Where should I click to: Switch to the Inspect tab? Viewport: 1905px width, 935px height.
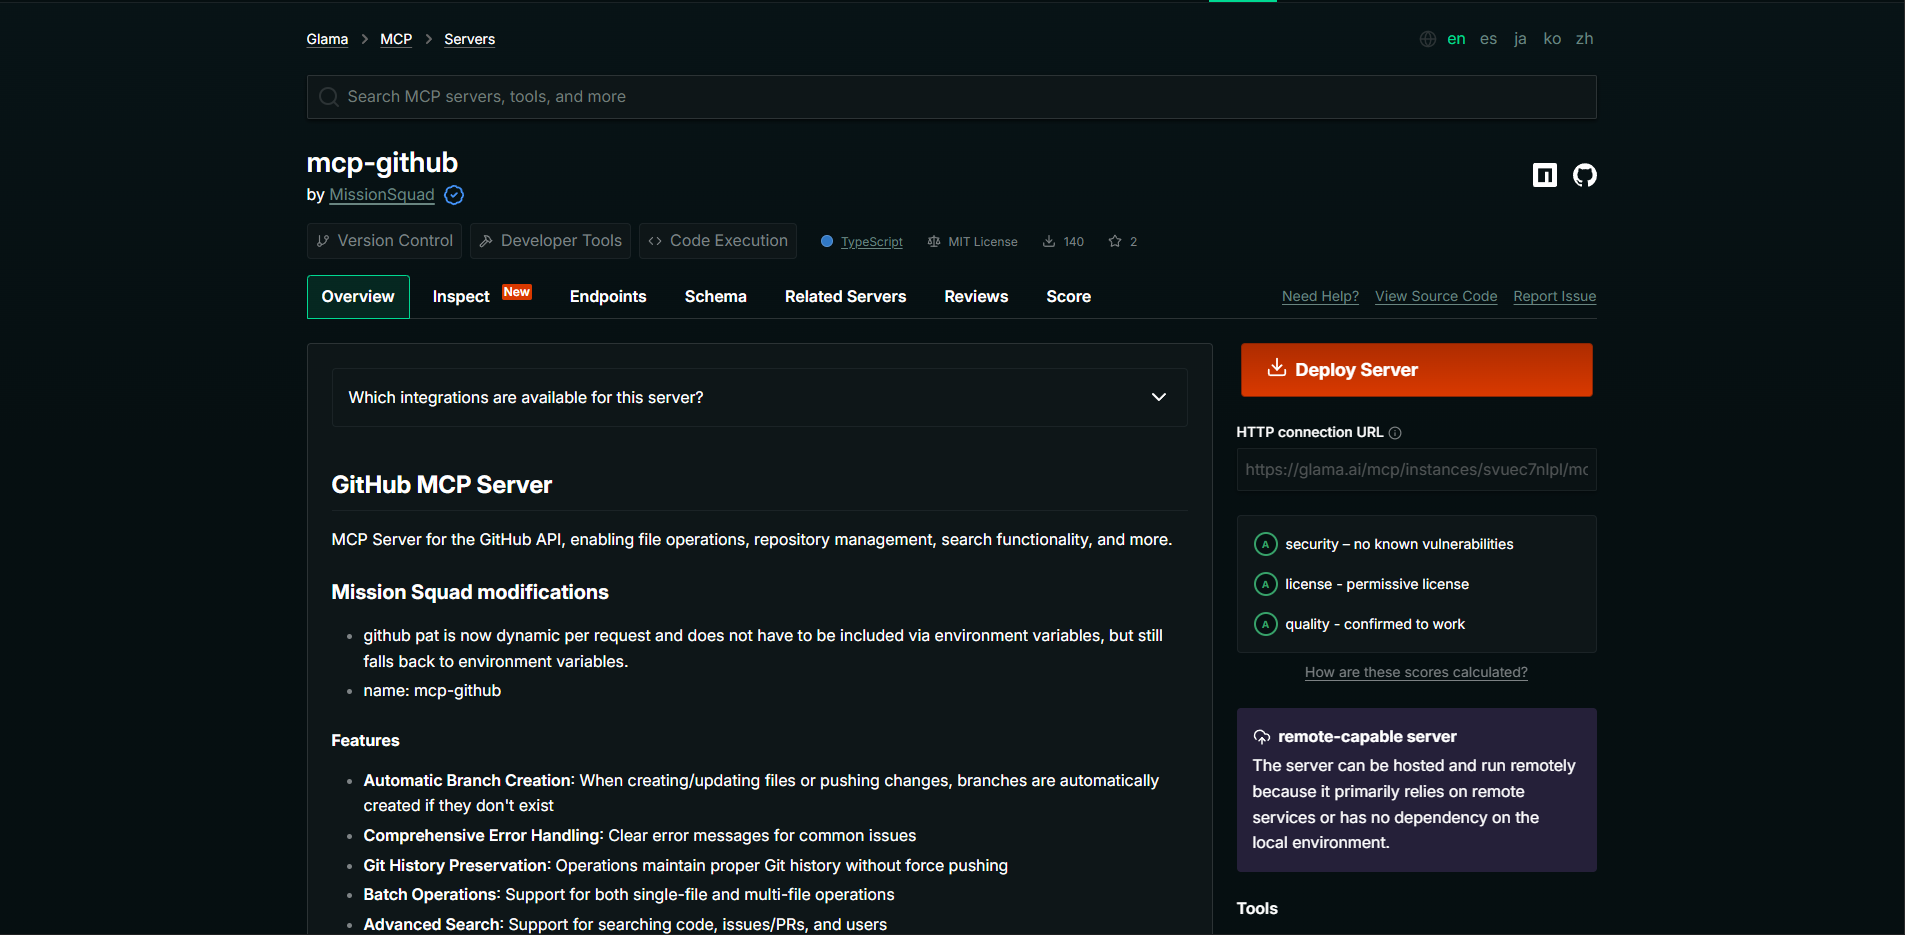pos(460,296)
